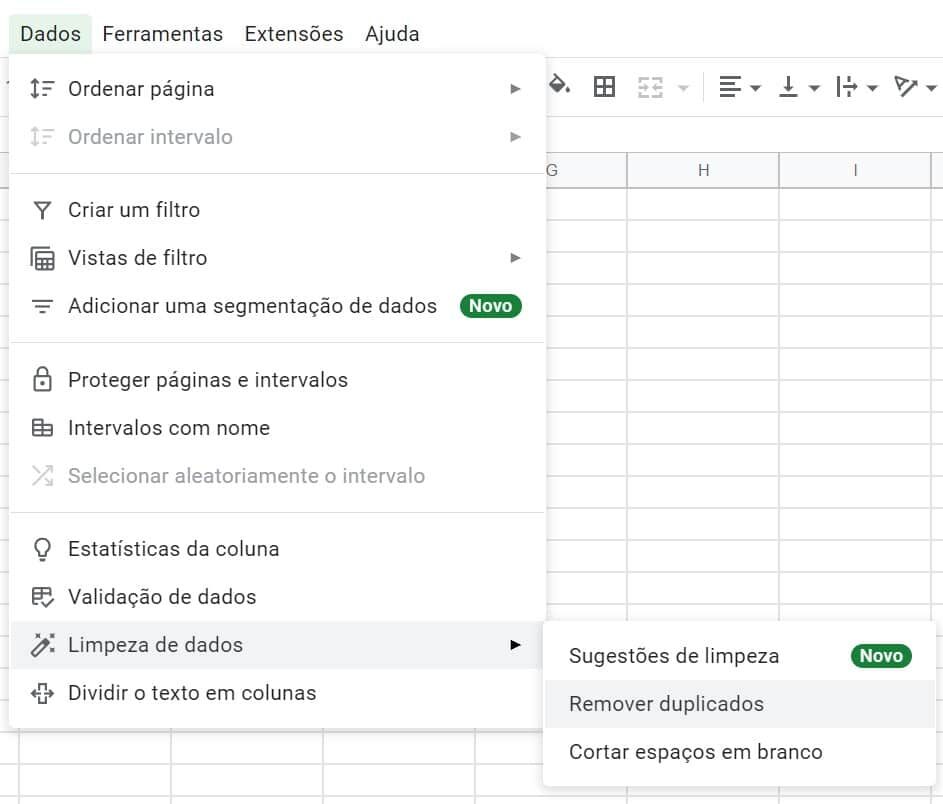Viewport: 943px width, 804px height.
Task: Click the fill color paint bucket icon
Action: point(559,86)
